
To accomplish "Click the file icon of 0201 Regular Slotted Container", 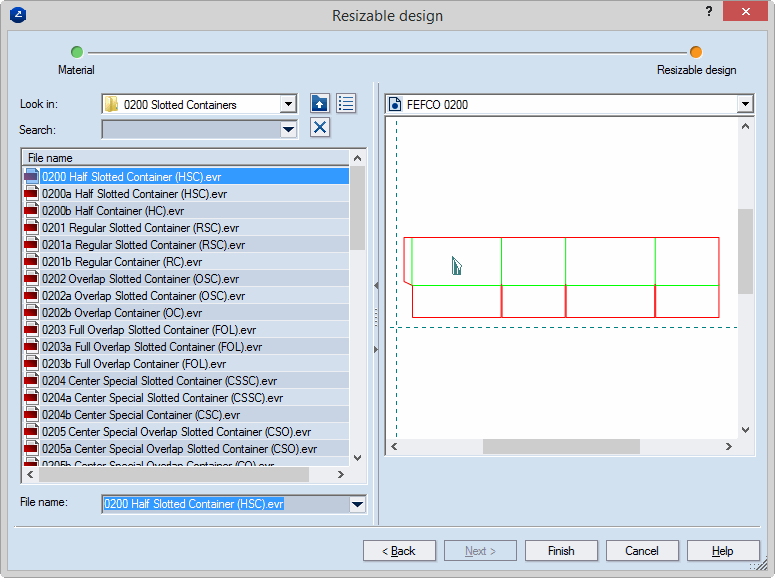I will [31, 228].
